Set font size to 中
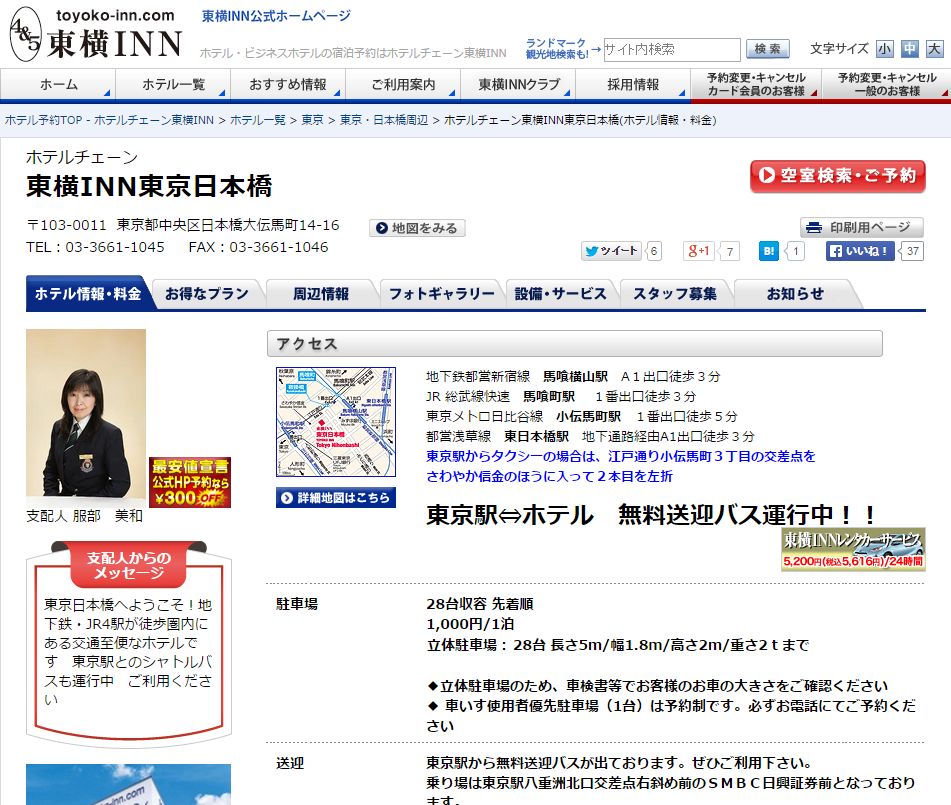Viewport: 951px width, 805px height. (x=909, y=49)
